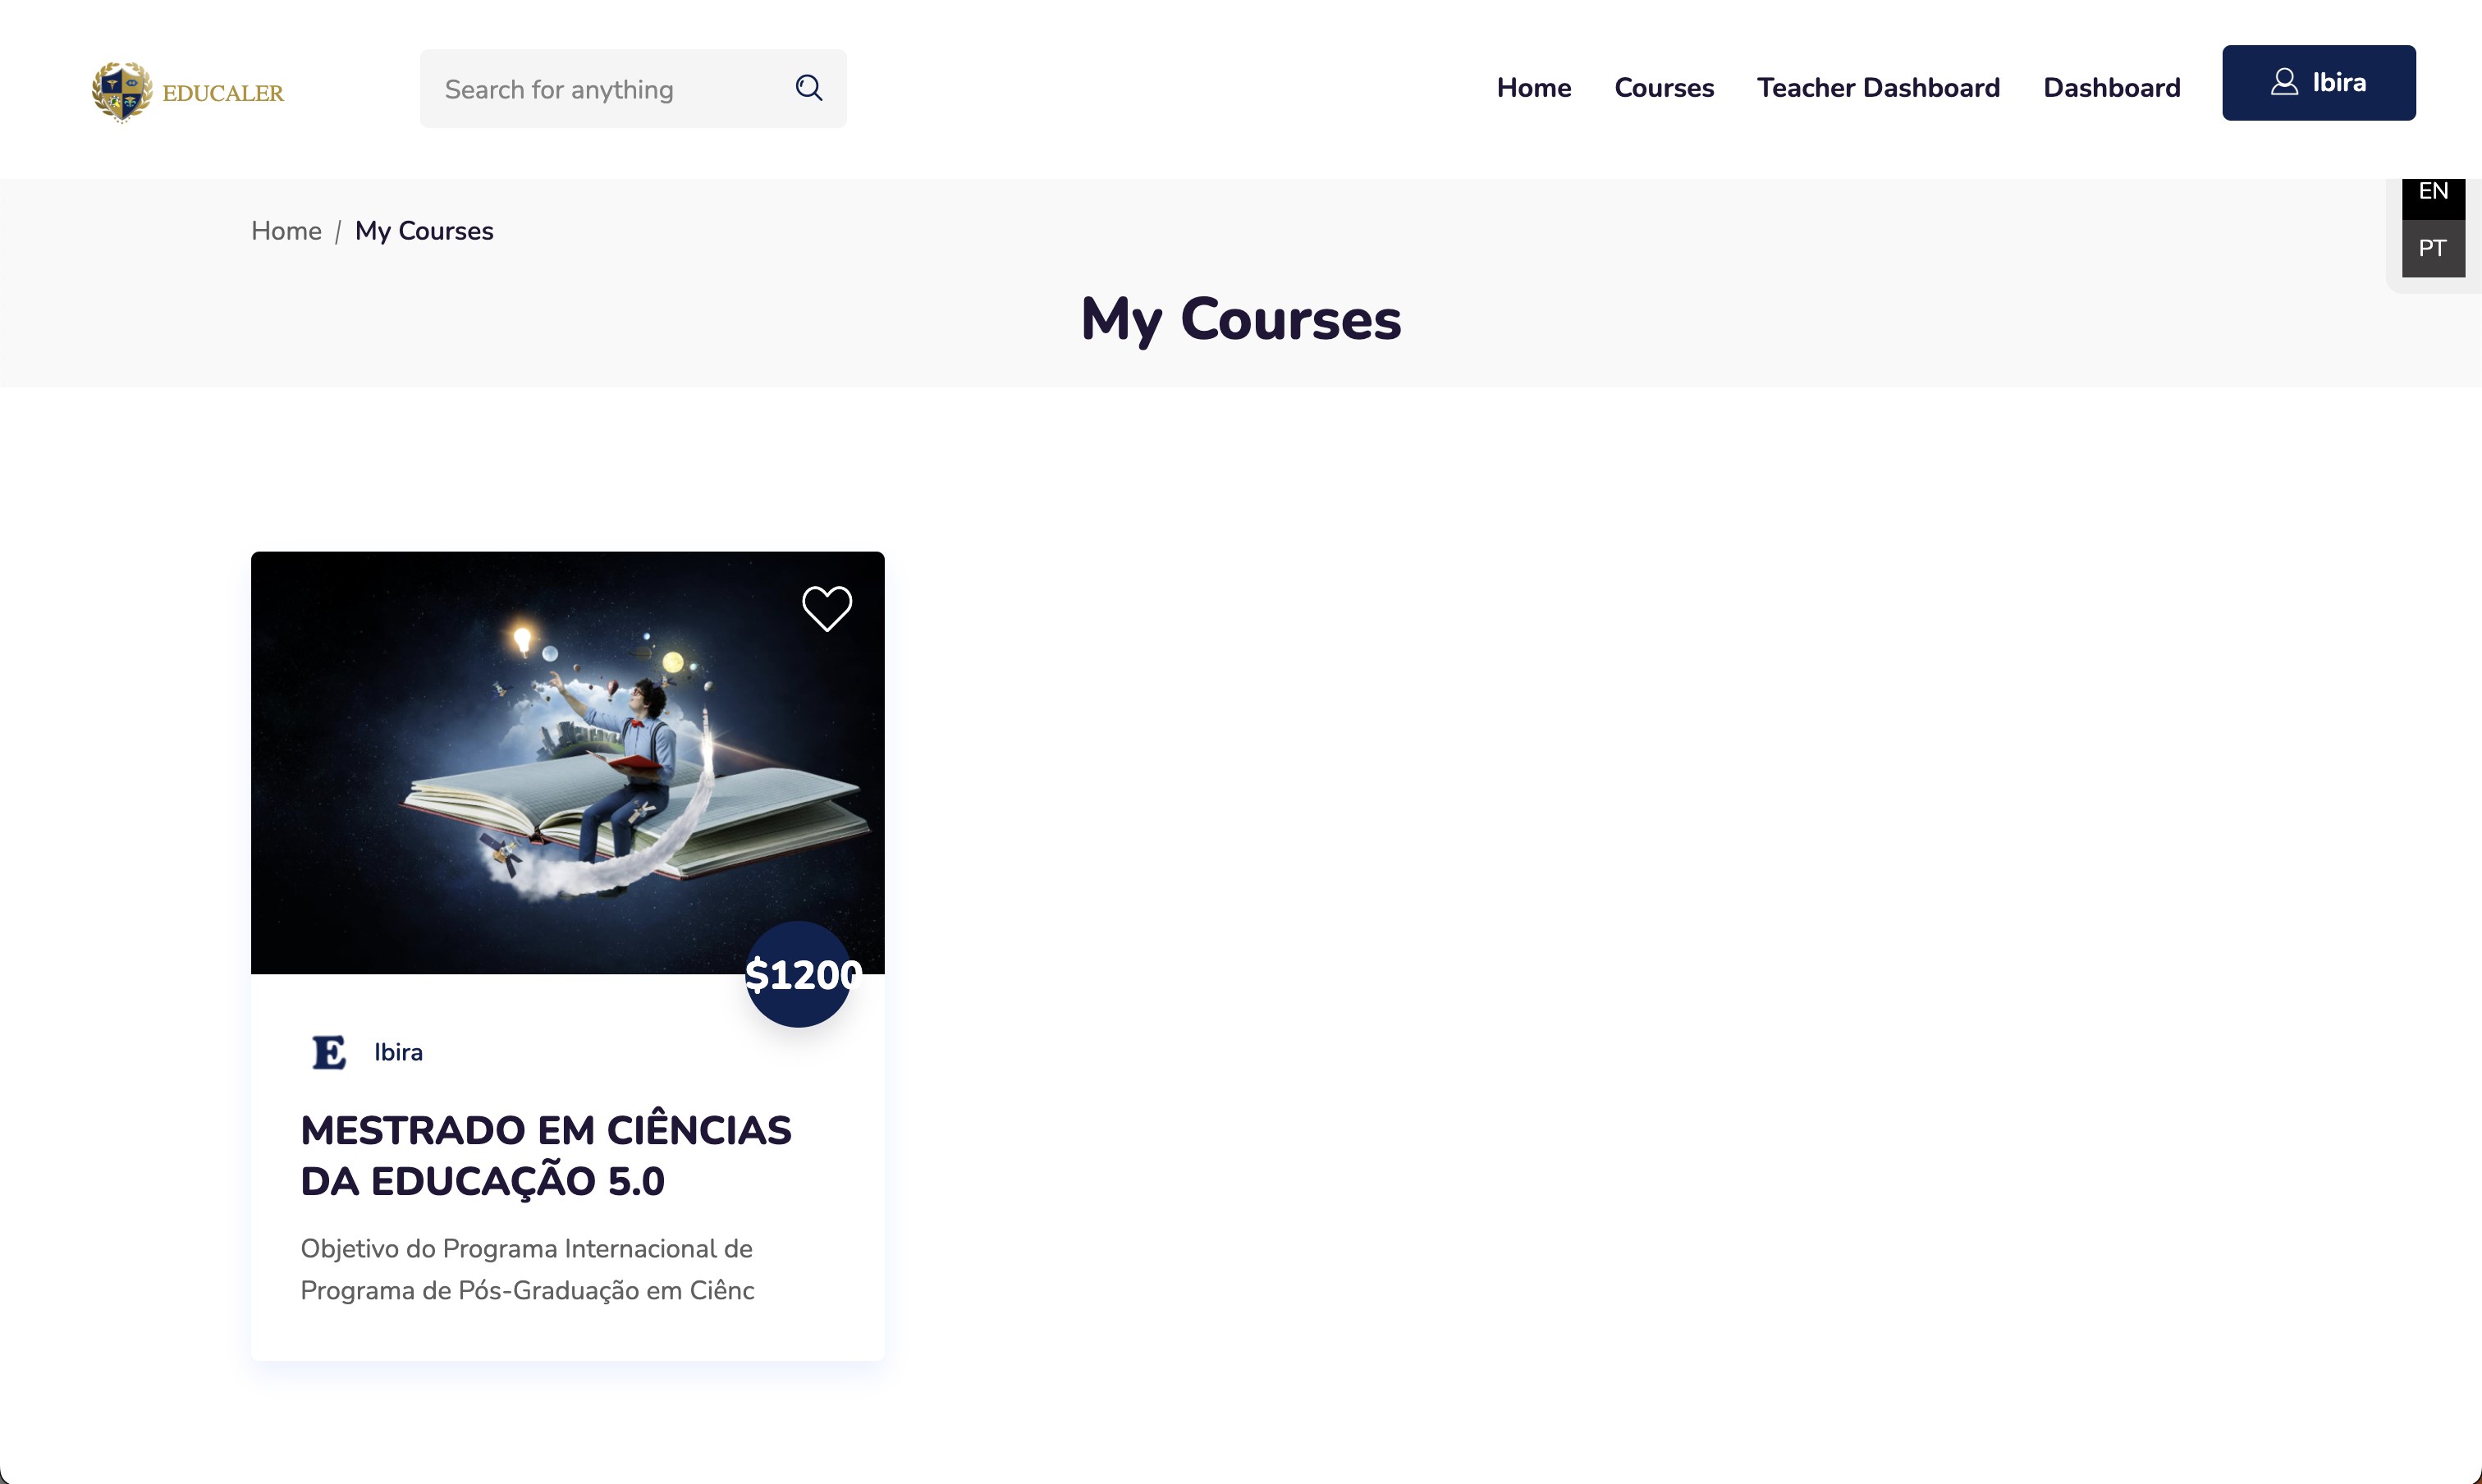Favorite the course with the heart icon
This screenshot has width=2482, height=1484.
(x=827, y=608)
